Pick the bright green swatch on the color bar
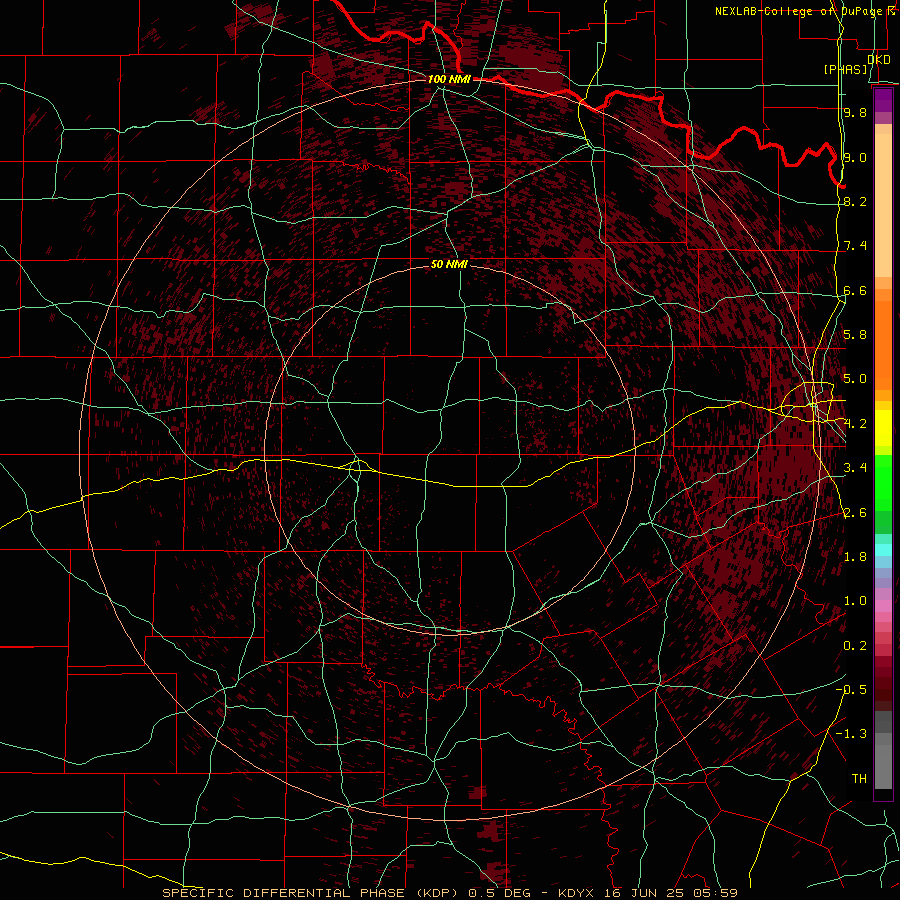 (x=883, y=482)
